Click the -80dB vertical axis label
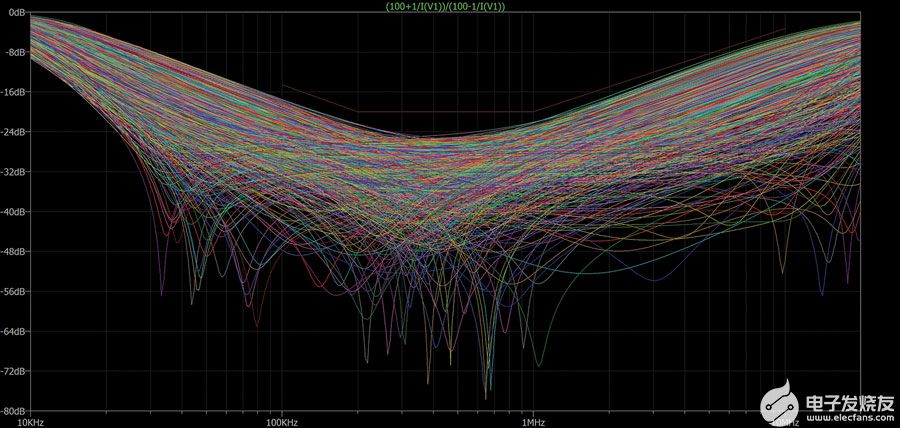This screenshot has width=900, height=428. [x=13, y=410]
